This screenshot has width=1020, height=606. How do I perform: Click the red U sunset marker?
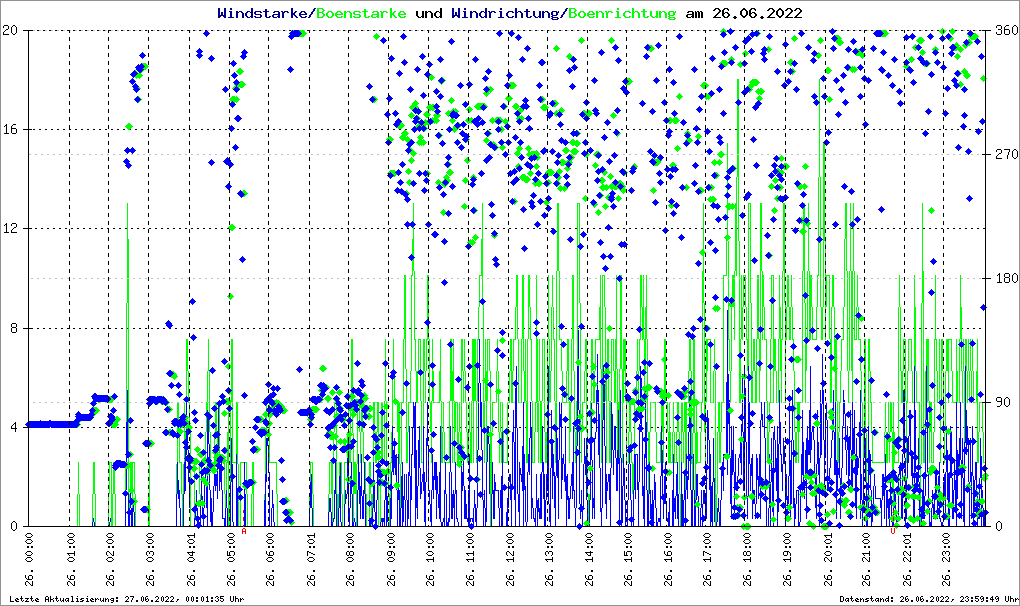click(x=893, y=532)
